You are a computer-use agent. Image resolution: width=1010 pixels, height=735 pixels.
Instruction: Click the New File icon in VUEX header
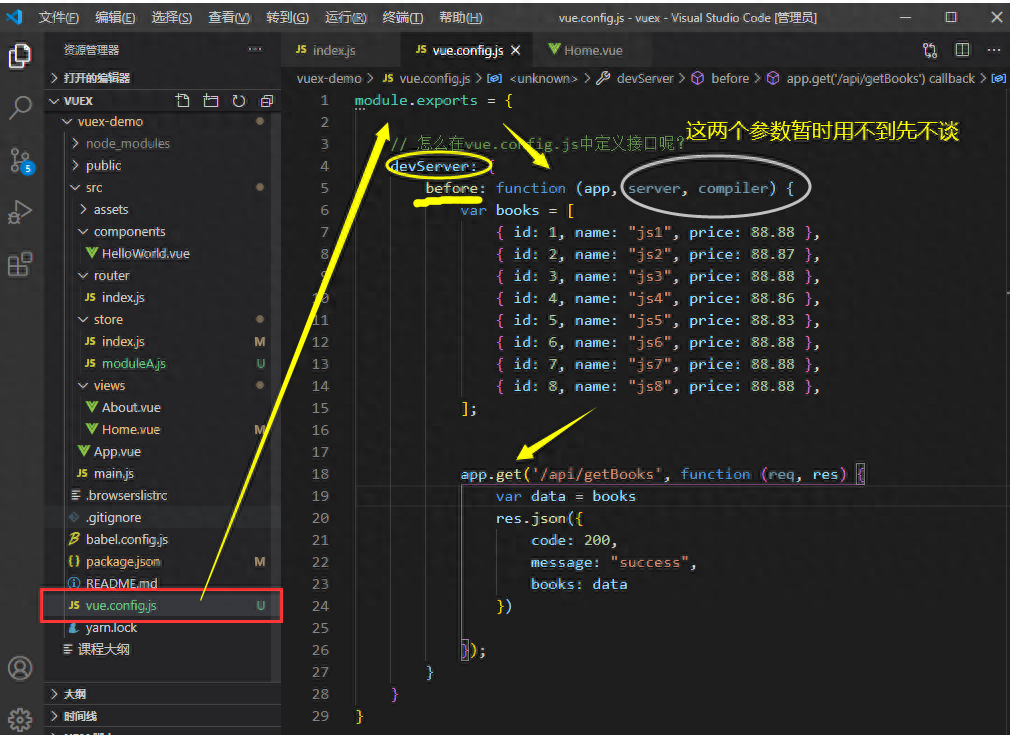pyautogui.click(x=183, y=100)
